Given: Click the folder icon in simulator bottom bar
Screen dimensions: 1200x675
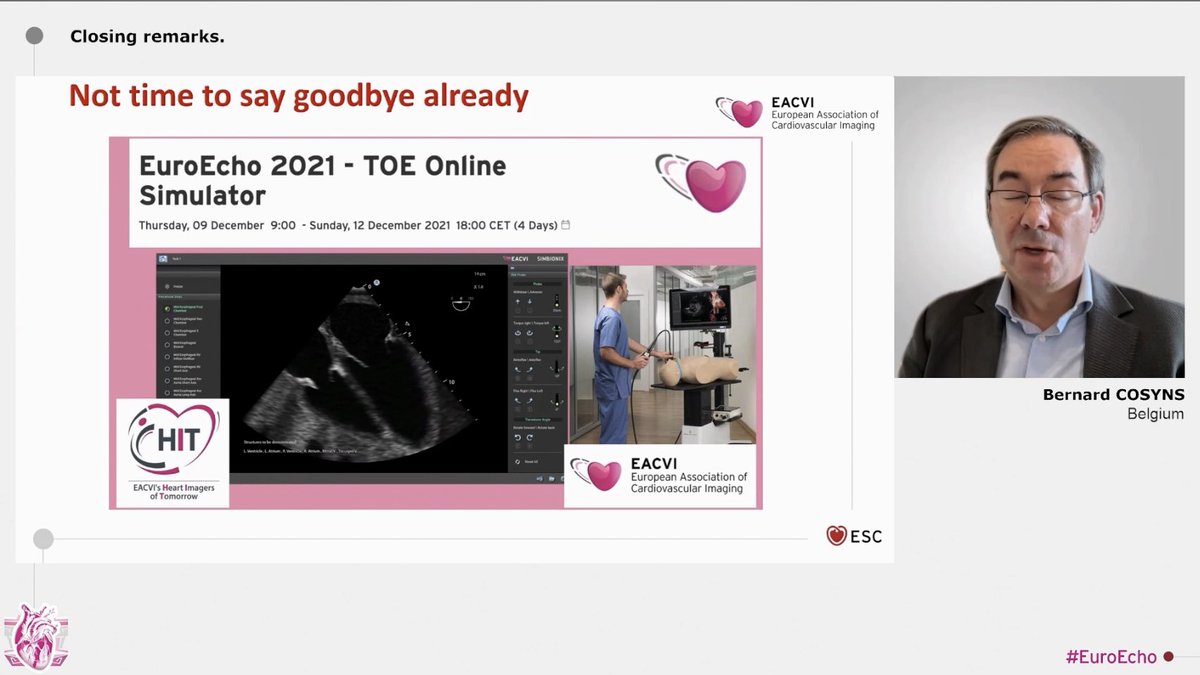Looking at the screenshot, I should (x=551, y=478).
